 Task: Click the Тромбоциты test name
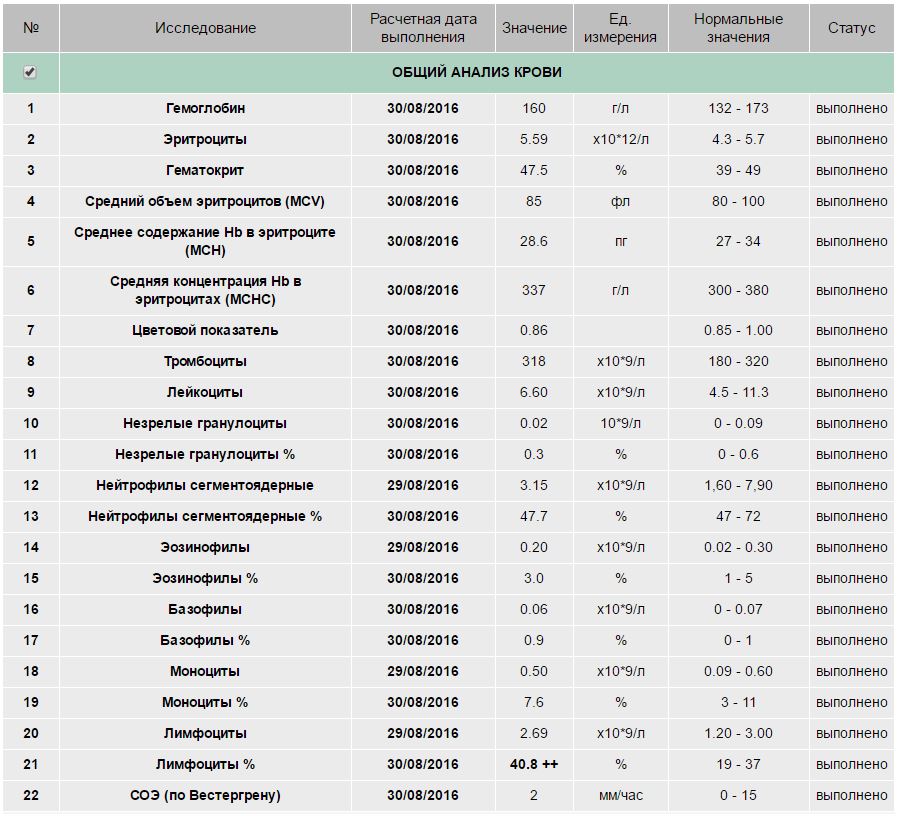click(x=205, y=361)
